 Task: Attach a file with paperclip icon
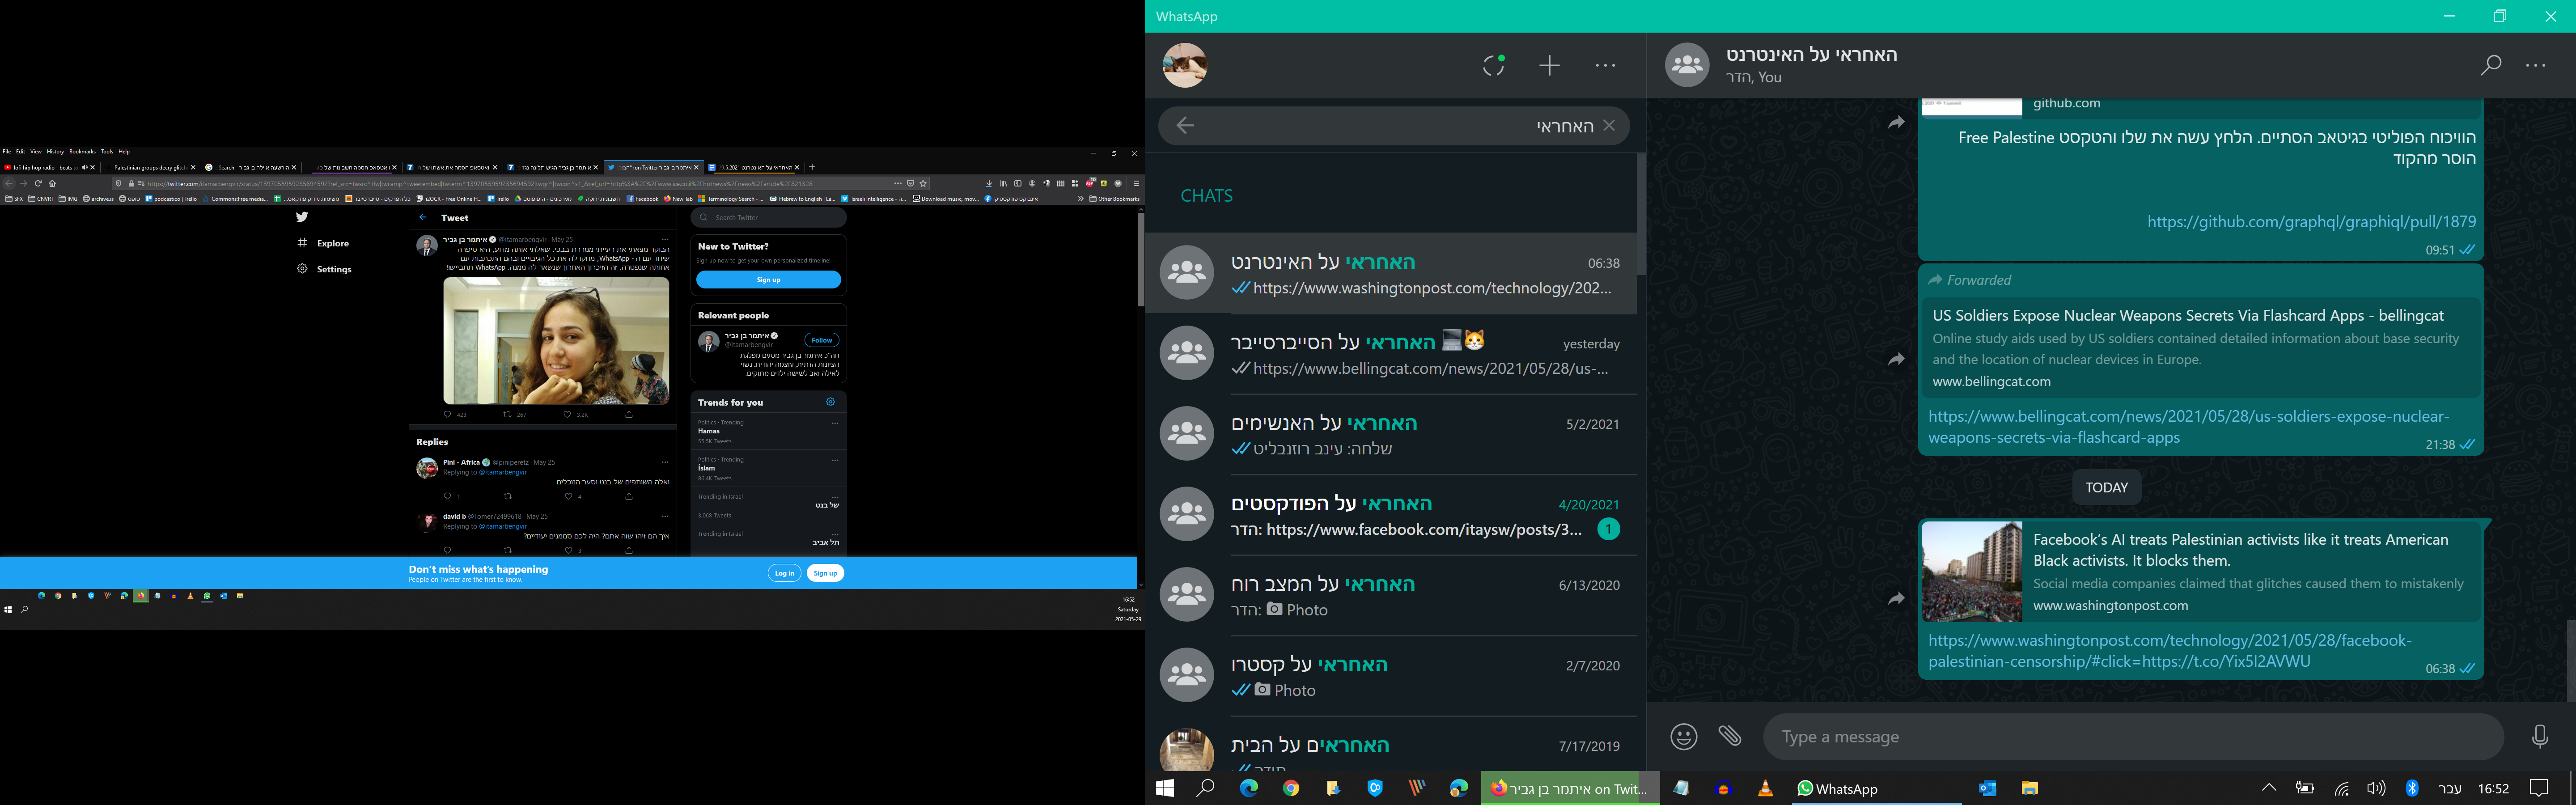pyautogui.click(x=1730, y=737)
